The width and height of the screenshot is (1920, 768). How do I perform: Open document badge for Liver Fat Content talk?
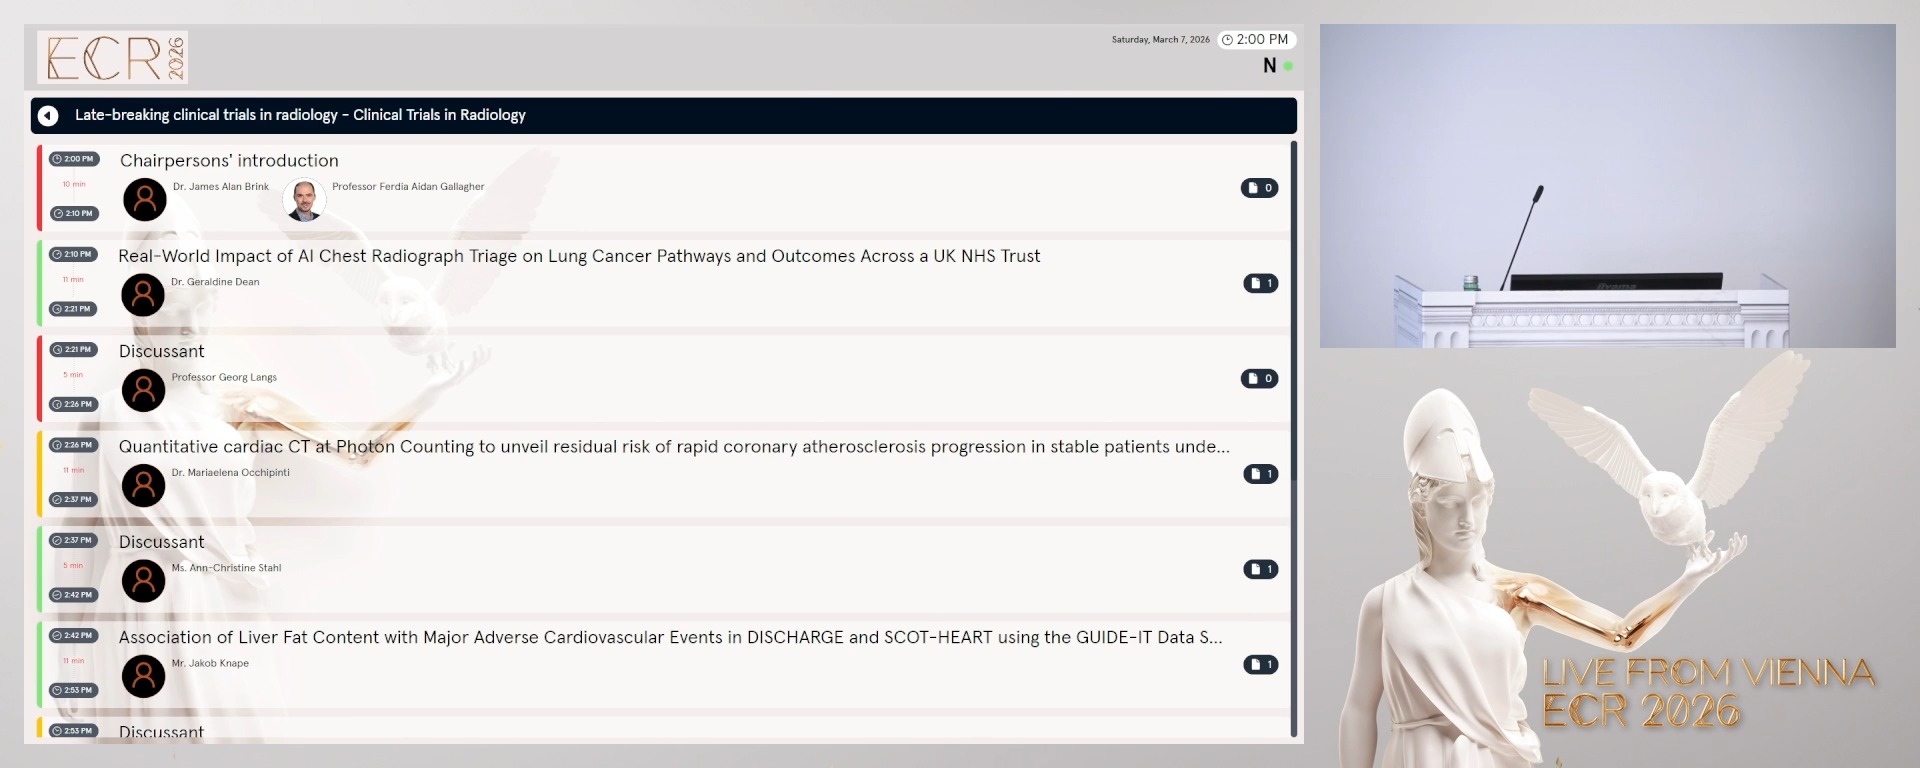tap(1260, 665)
